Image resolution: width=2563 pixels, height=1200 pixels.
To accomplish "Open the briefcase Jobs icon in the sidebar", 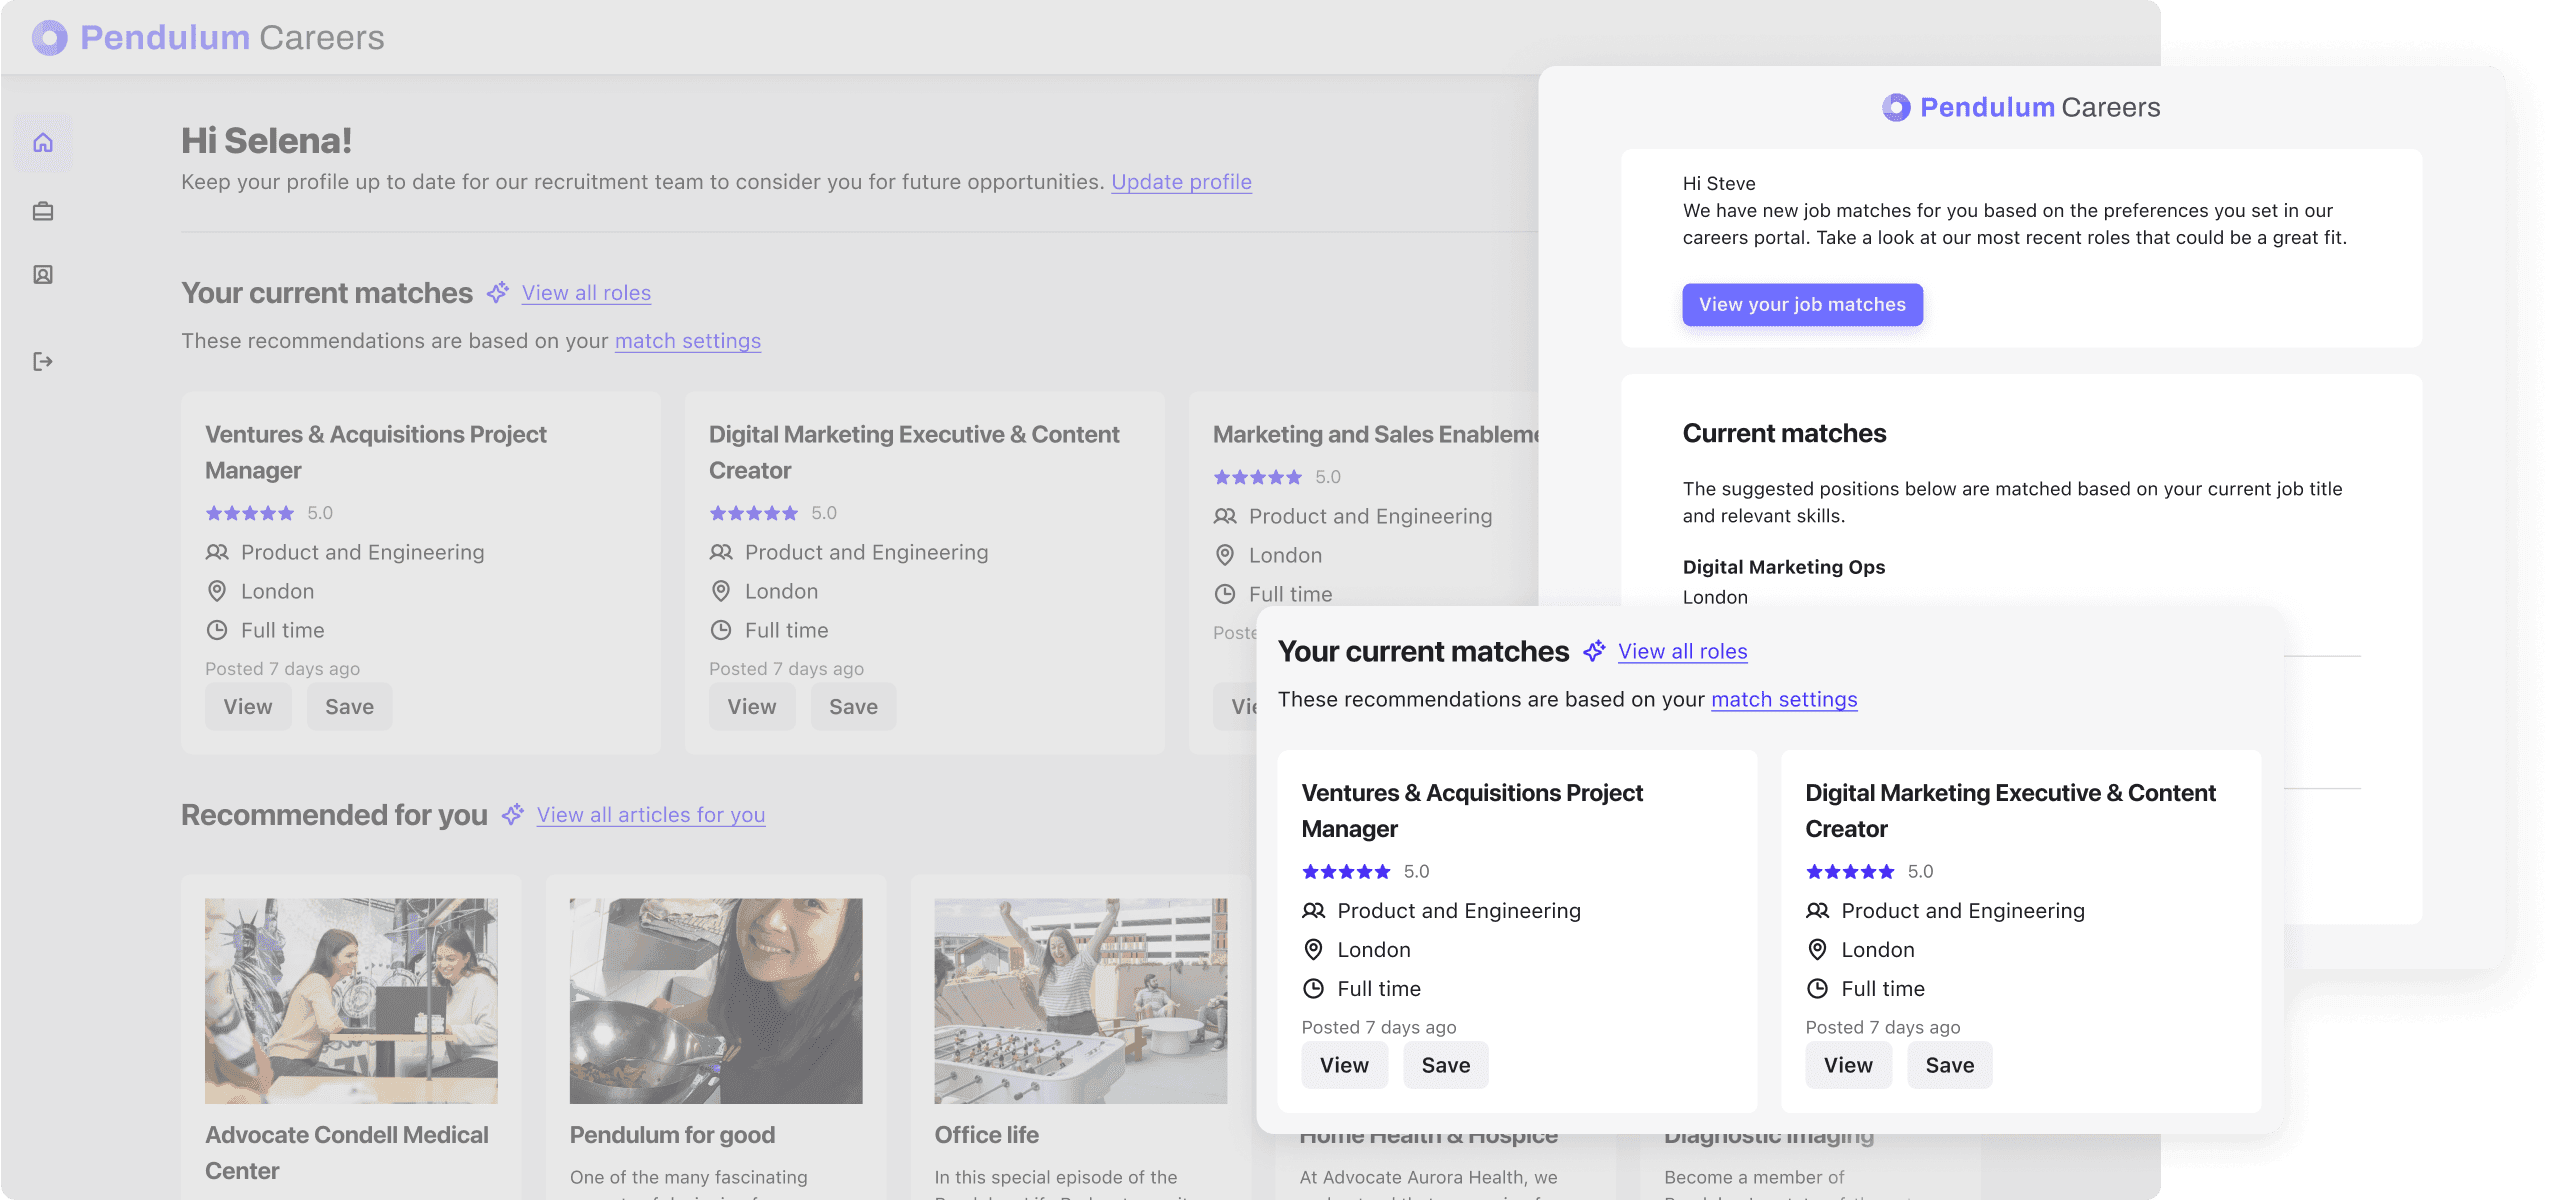I will [x=43, y=211].
